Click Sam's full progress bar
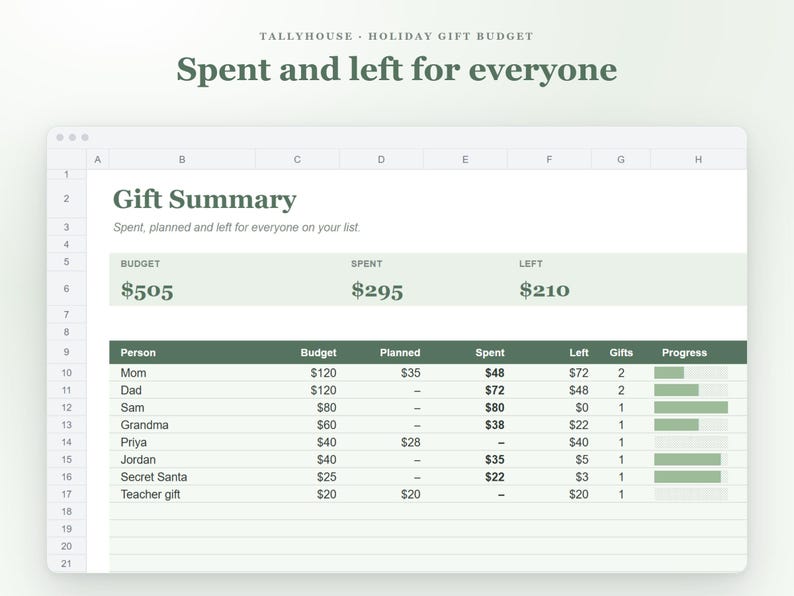This screenshot has height=596, width=794. (691, 408)
